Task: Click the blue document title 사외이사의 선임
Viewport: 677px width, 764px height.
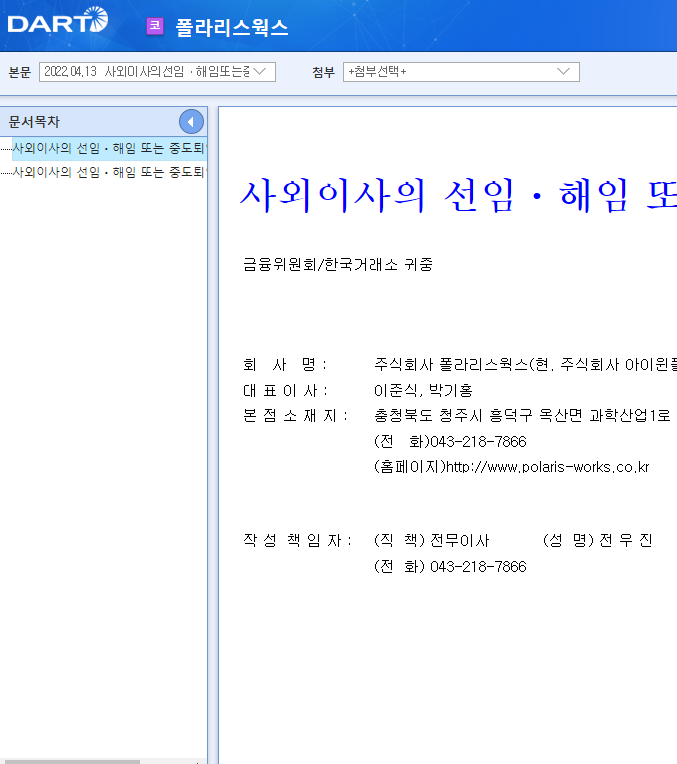Action: 458,195
